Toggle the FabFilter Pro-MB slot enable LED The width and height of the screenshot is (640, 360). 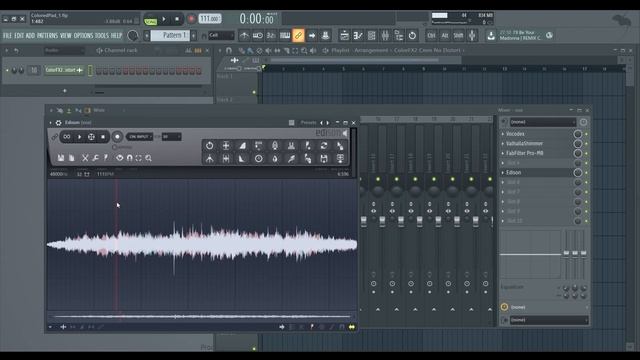click(x=587, y=153)
